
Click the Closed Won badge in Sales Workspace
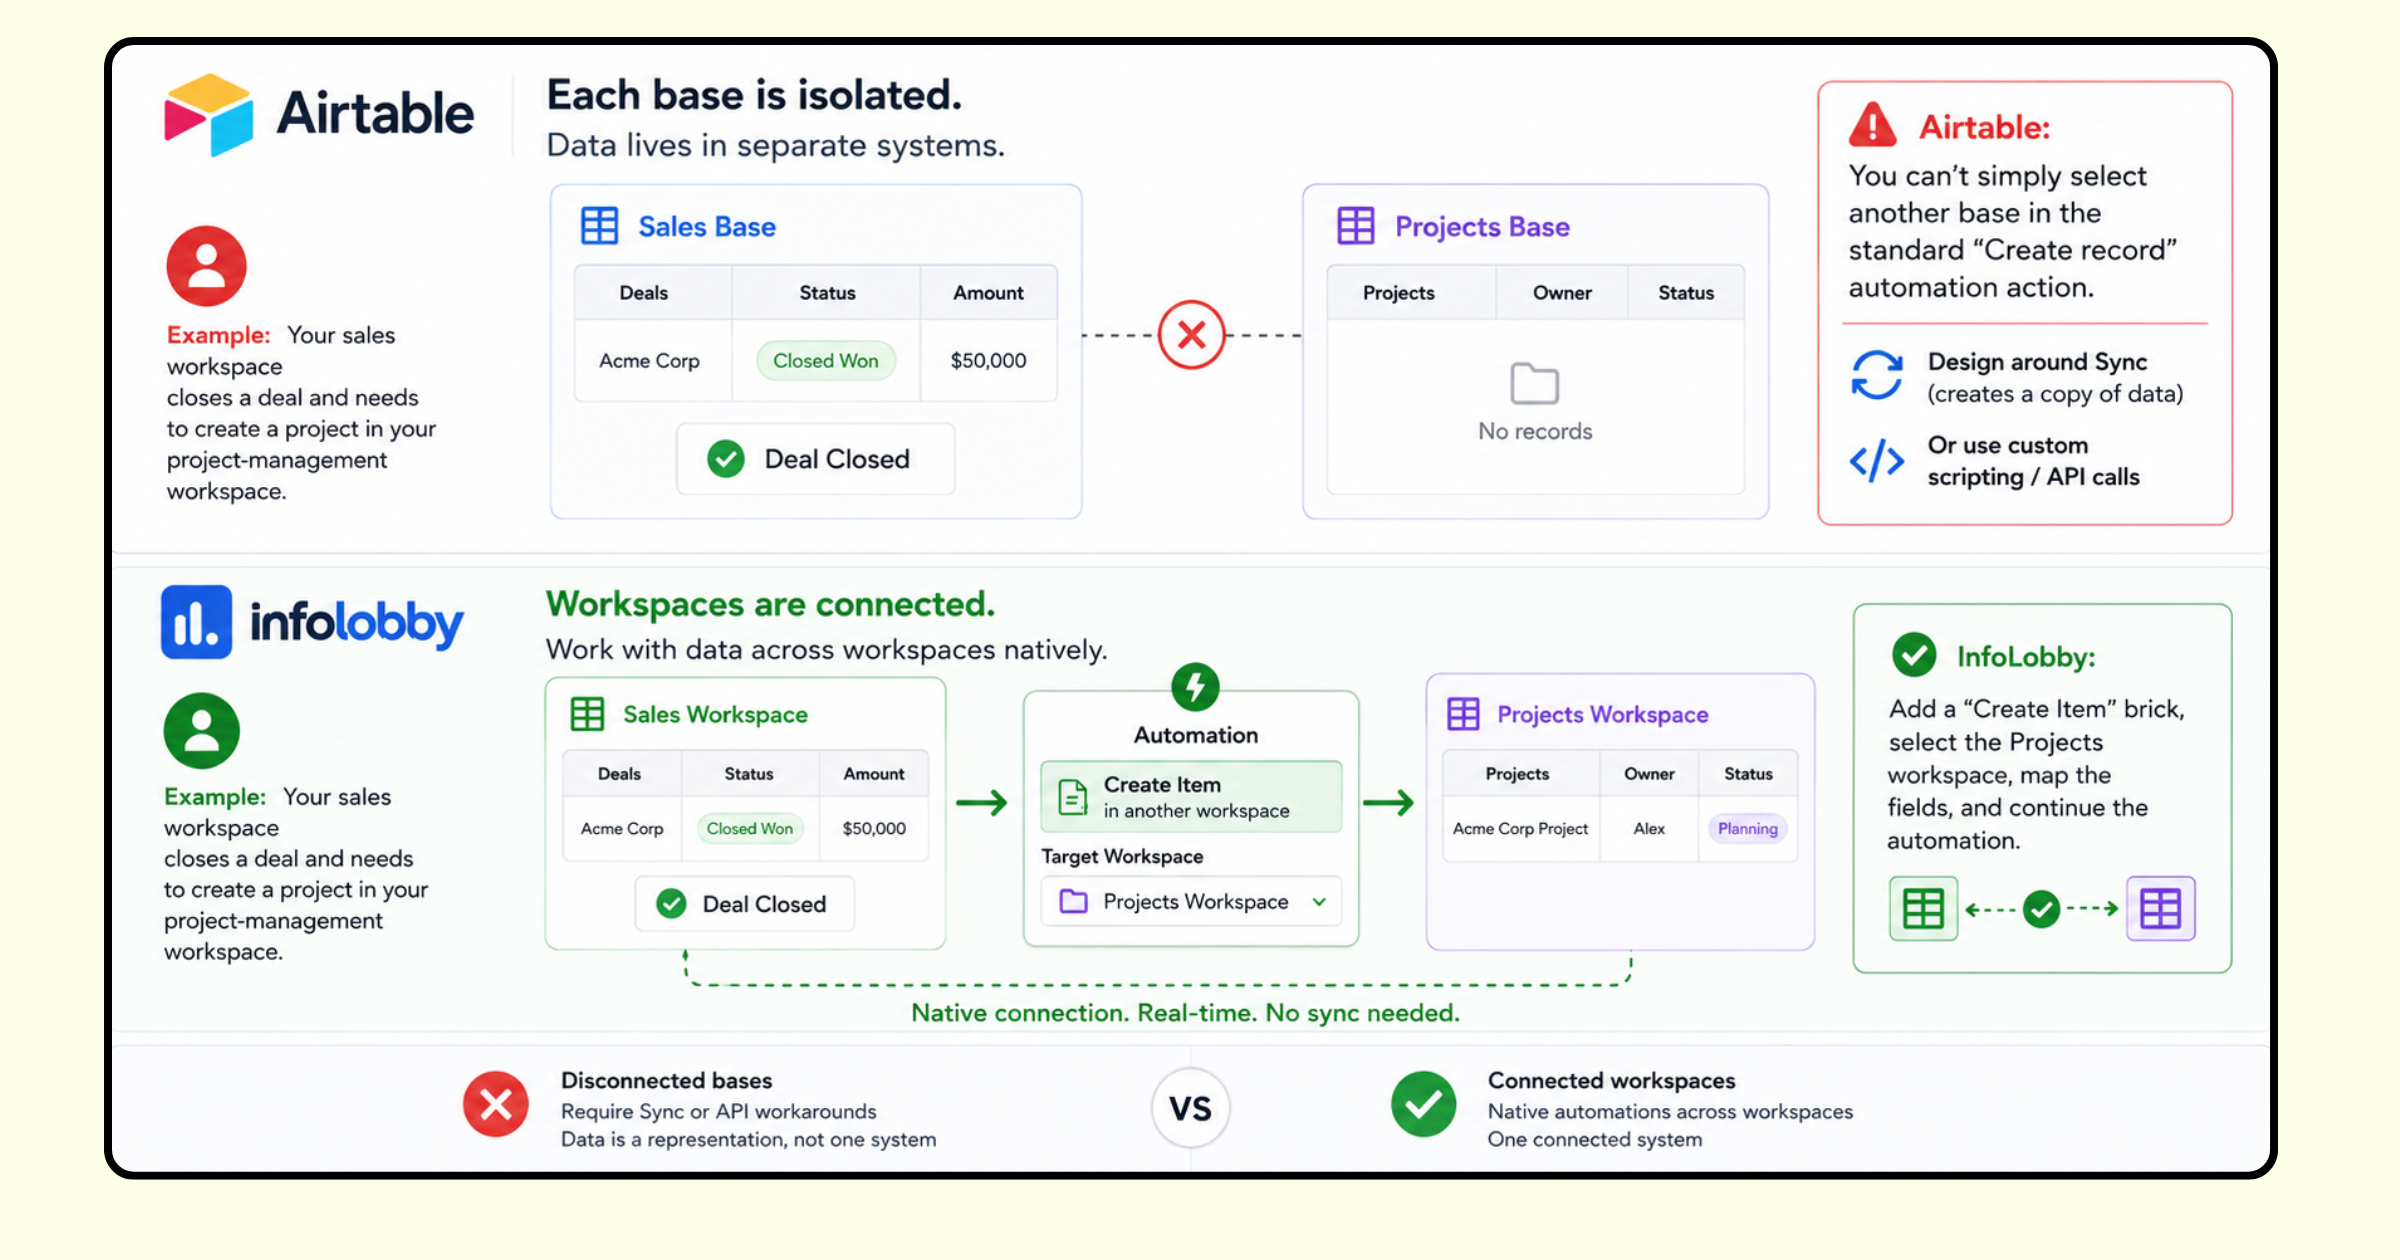[x=750, y=829]
